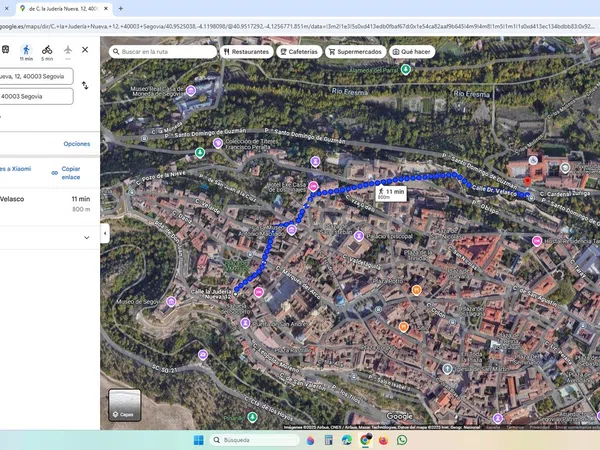Open the Qué hacer filter
600x450 pixels.
412,52
